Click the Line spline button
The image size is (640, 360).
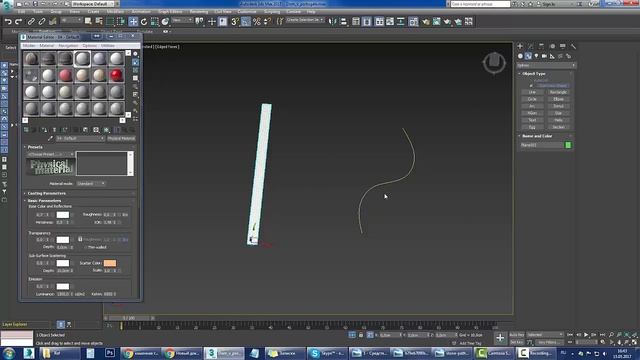pyautogui.click(x=532, y=92)
